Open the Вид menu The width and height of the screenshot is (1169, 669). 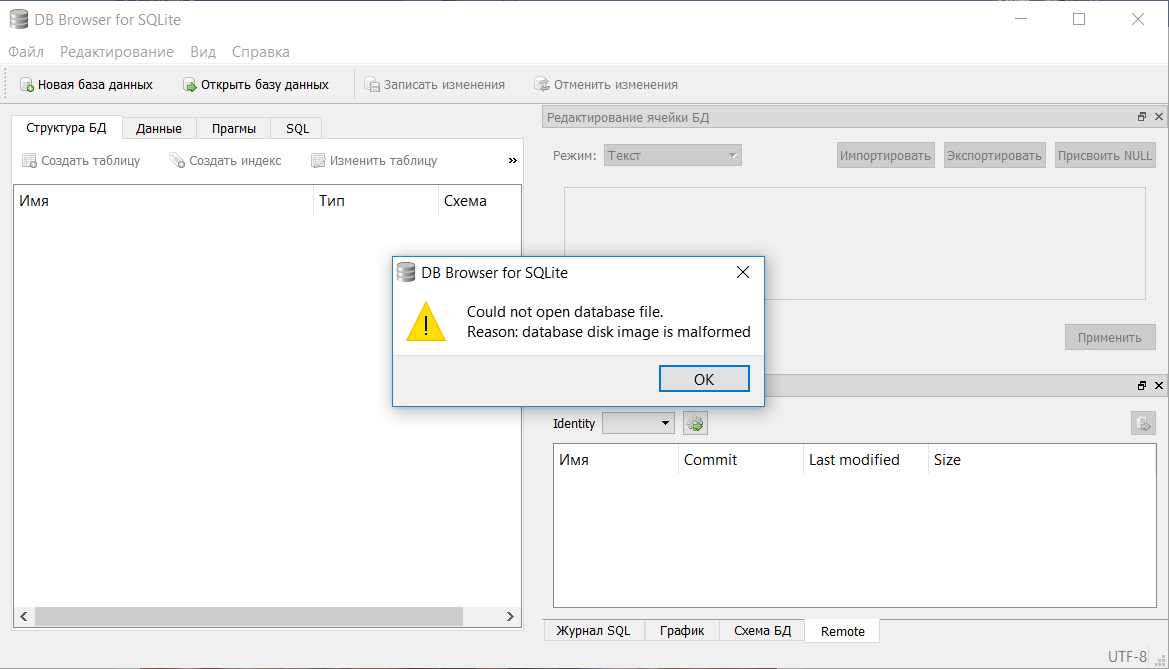pyautogui.click(x=203, y=52)
